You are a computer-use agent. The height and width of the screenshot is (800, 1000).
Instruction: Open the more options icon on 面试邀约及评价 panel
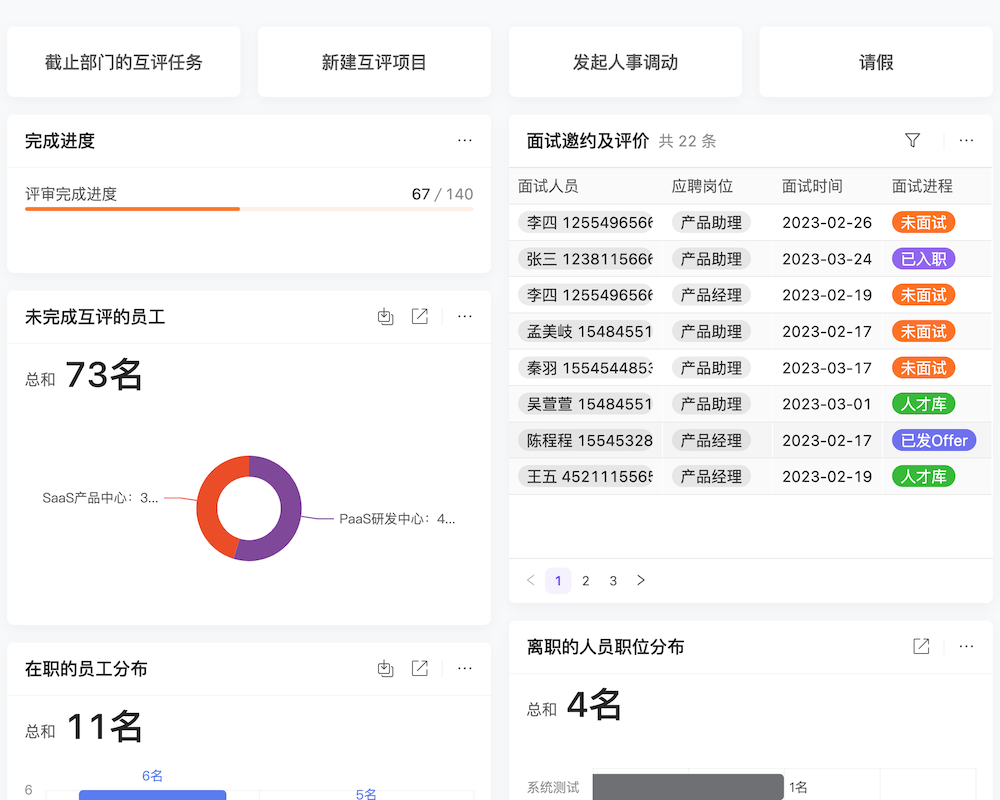point(964,141)
